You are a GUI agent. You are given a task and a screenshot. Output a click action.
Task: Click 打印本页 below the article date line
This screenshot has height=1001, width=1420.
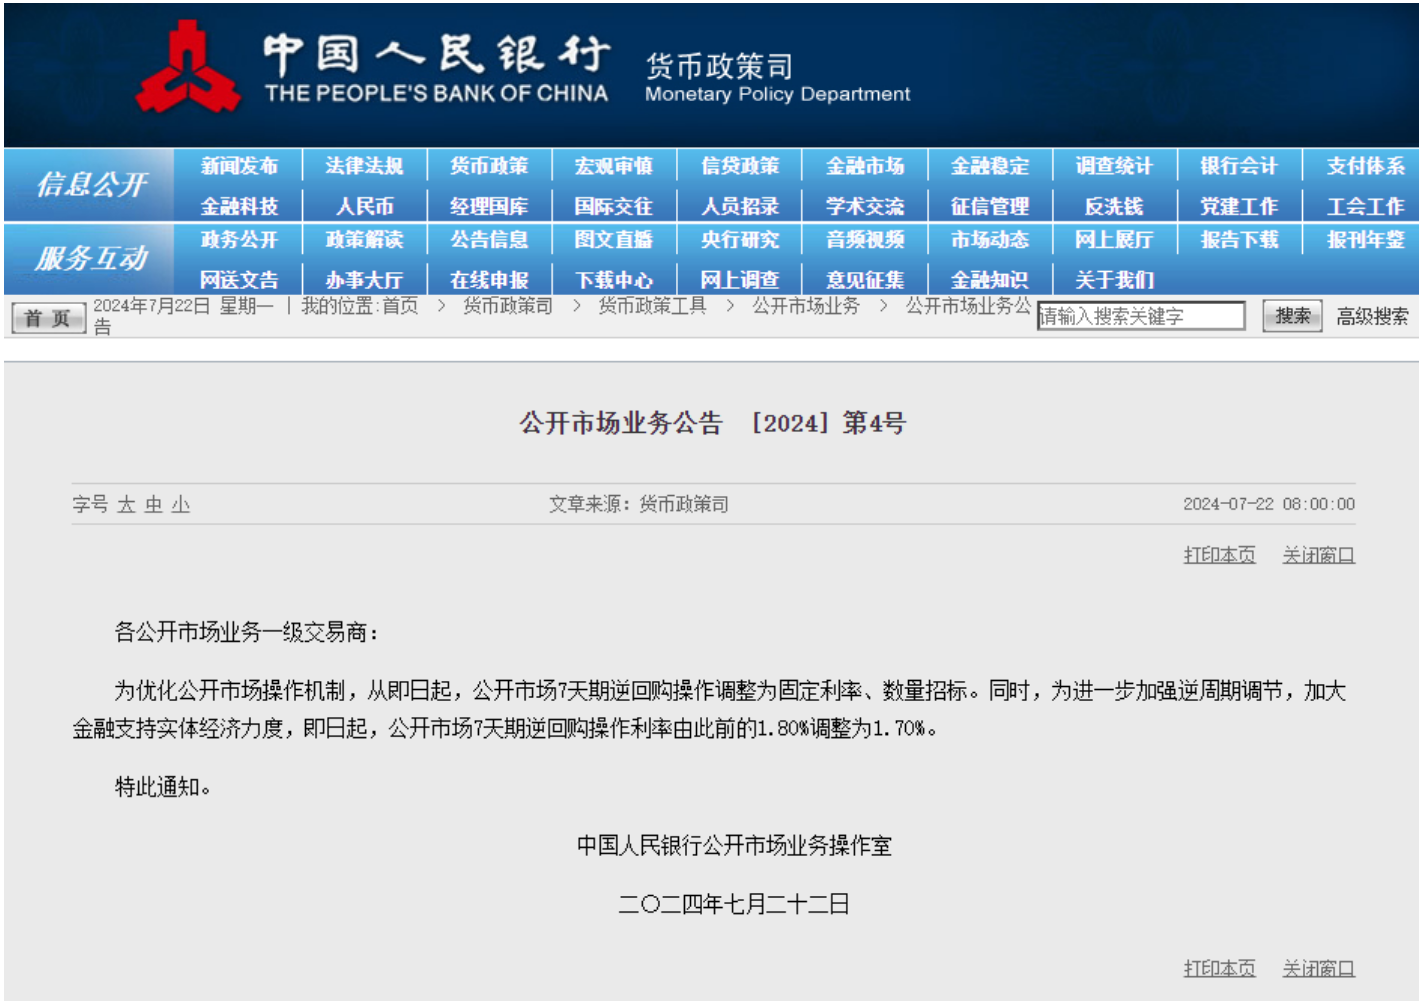coord(1220,555)
